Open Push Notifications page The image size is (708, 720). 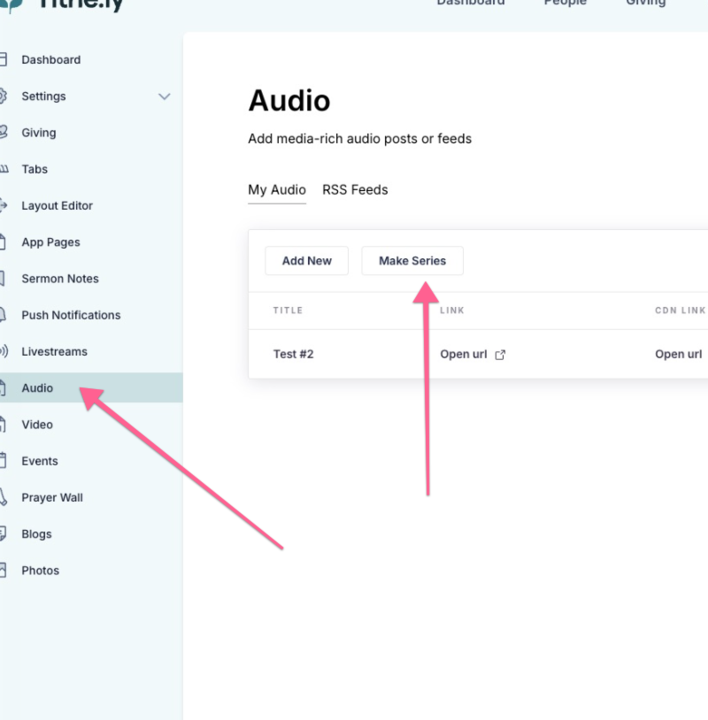click(x=70, y=315)
